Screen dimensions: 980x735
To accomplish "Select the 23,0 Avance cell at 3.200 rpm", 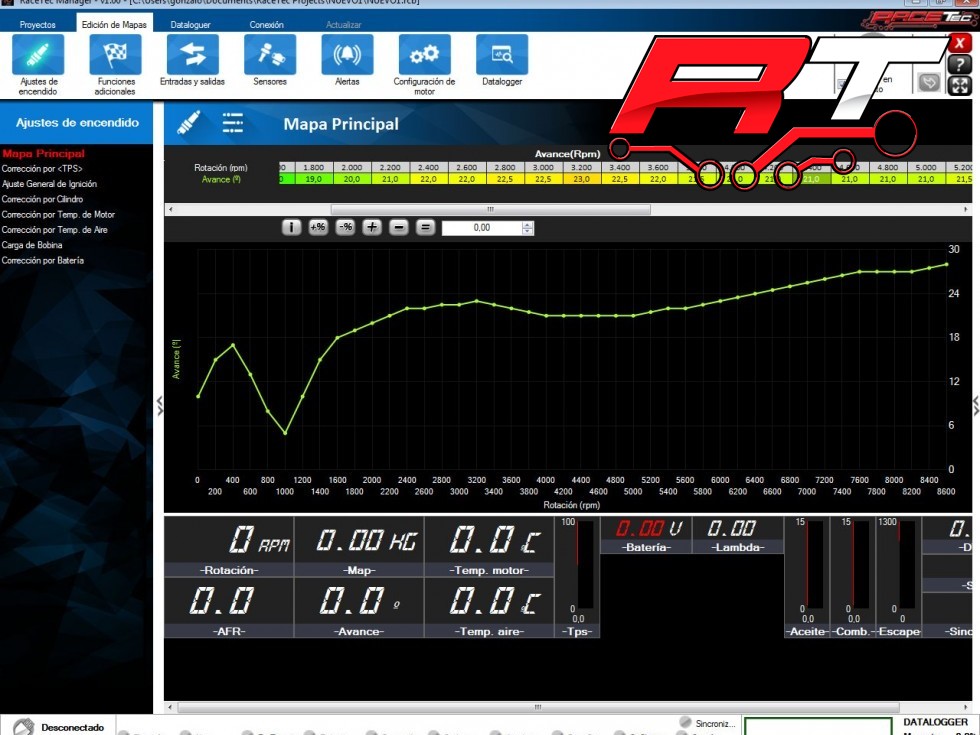I will (582, 179).
